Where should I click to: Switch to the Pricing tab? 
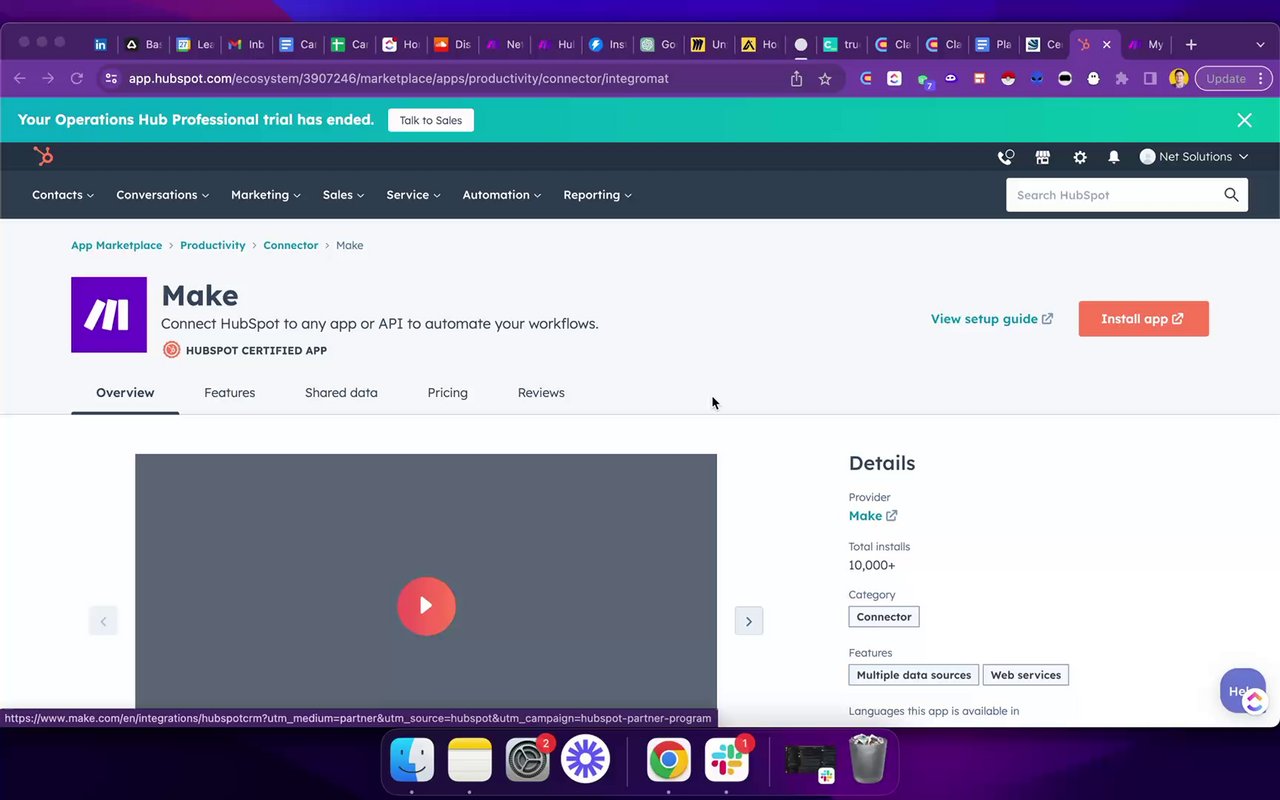point(448,393)
